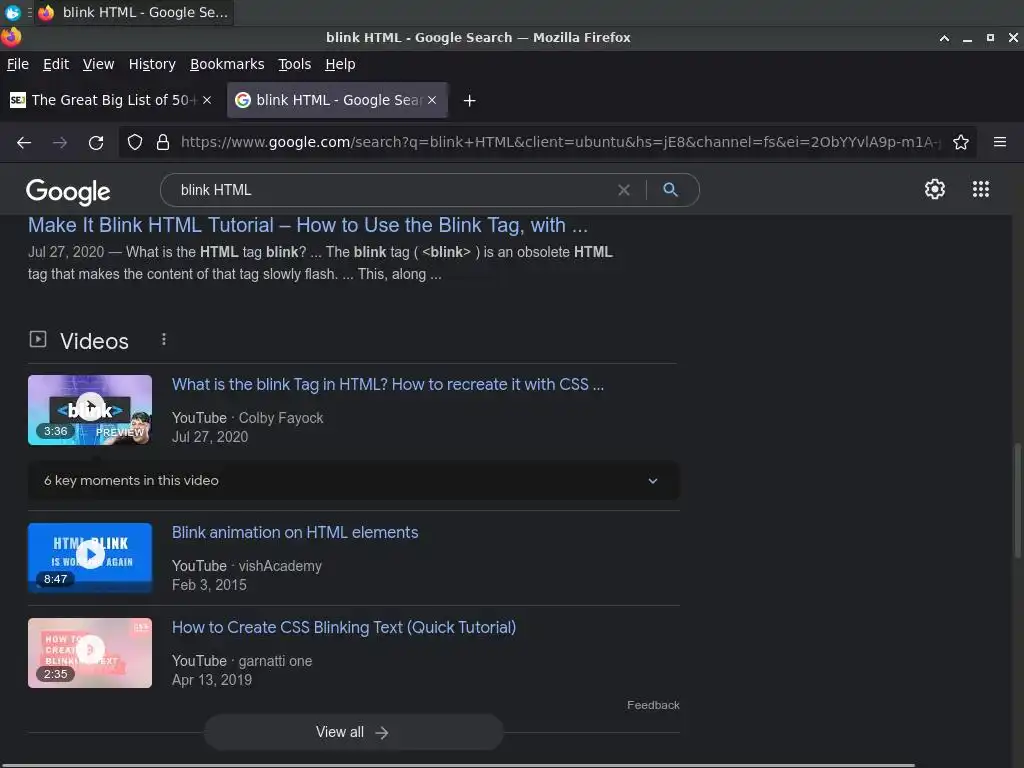Click the garnatti one channel name
The height and width of the screenshot is (768, 1024).
(x=275, y=661)
